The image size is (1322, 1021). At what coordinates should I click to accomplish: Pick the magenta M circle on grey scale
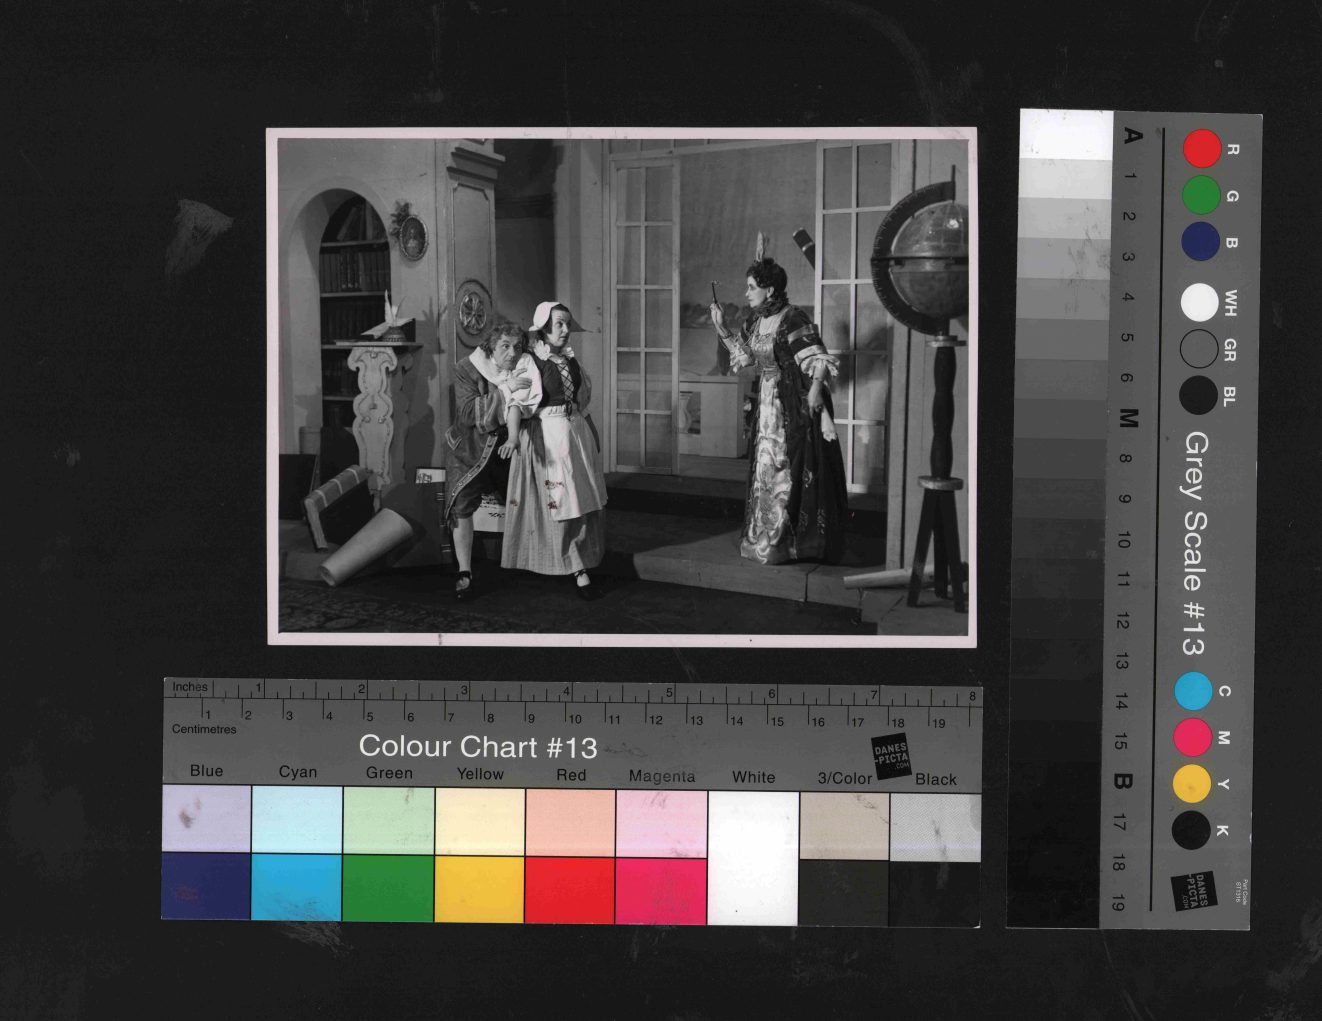click(x=1192, y=738)
